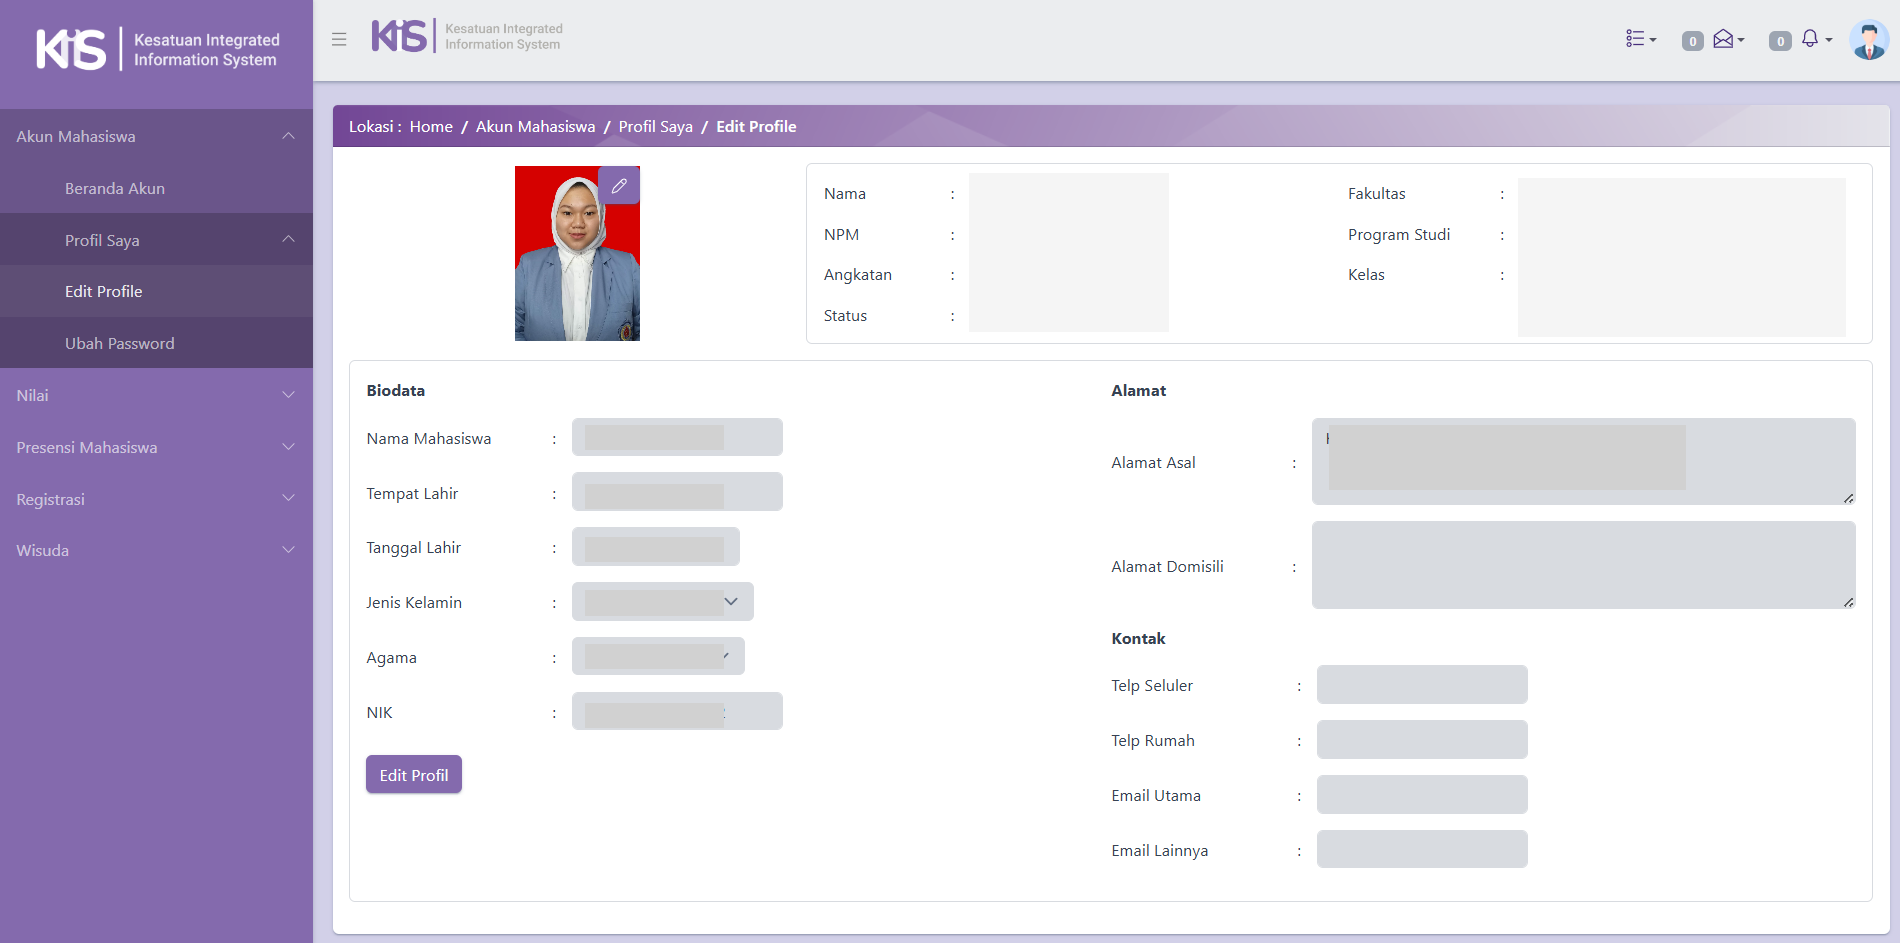This screenshot has height=943, width=1900.
Task: Select Ubah Password in sidebar
Action: click(119, 343)
